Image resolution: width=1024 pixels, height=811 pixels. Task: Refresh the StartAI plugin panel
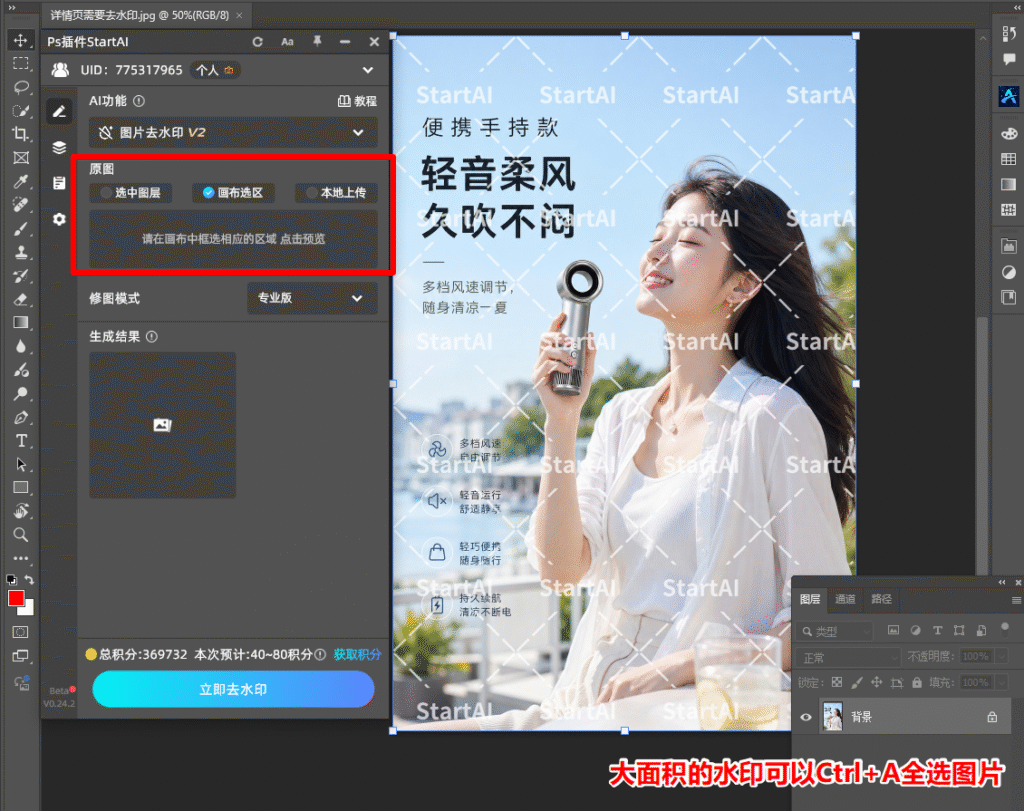click(257, 42)
